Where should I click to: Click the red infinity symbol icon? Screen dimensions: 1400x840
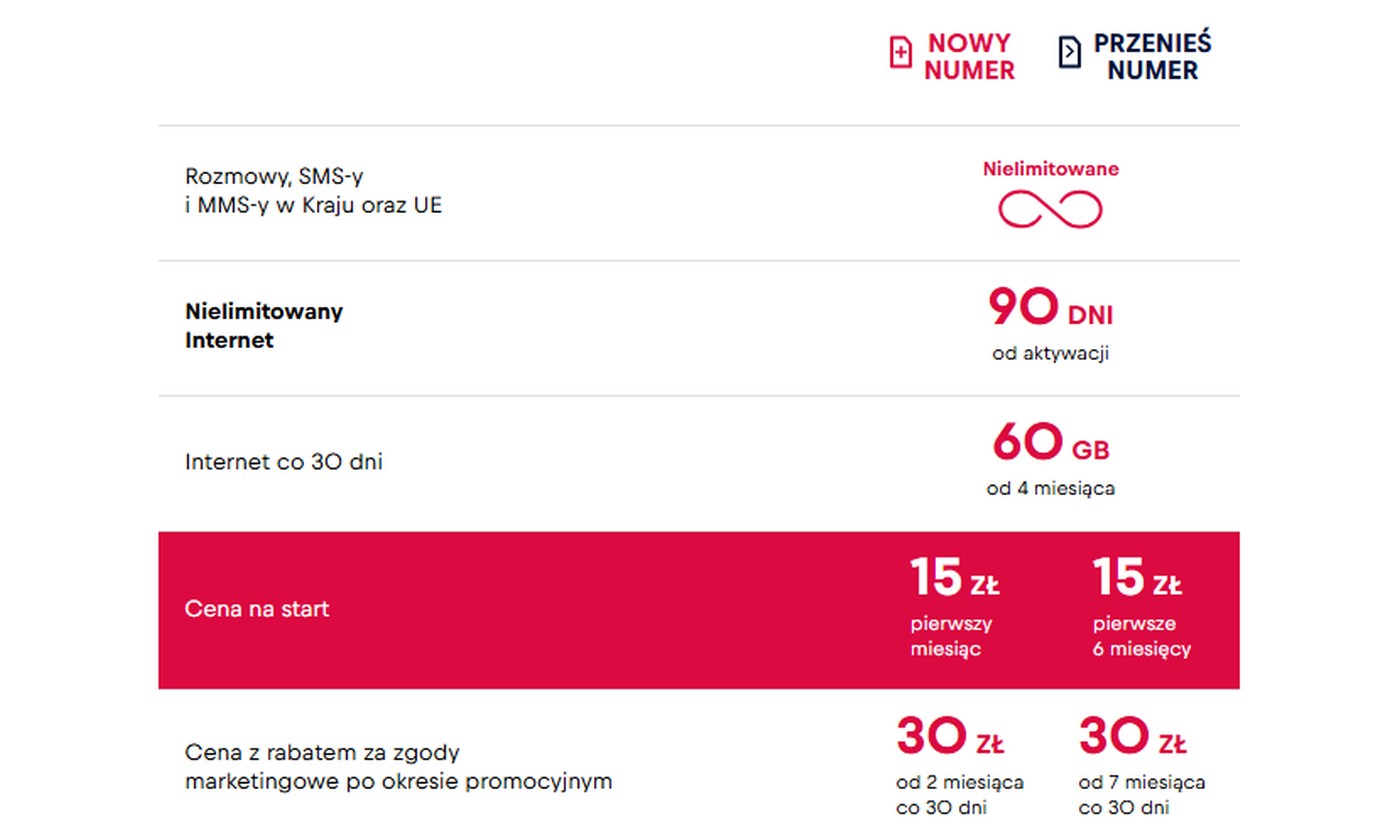point(1050,209)
